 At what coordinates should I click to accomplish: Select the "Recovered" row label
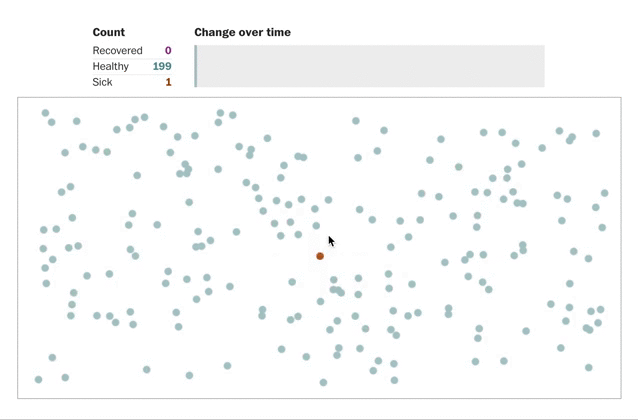[x=117, y=50]
